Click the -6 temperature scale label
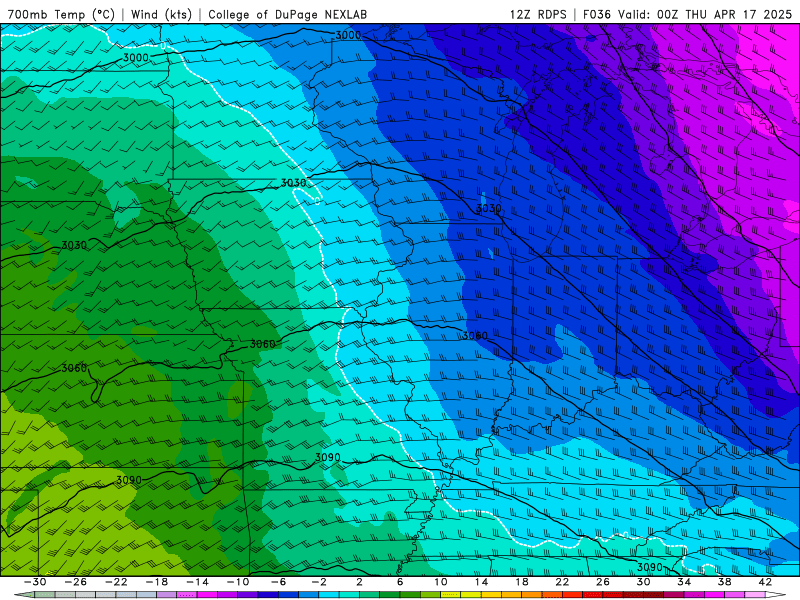 tap(278, 582)
